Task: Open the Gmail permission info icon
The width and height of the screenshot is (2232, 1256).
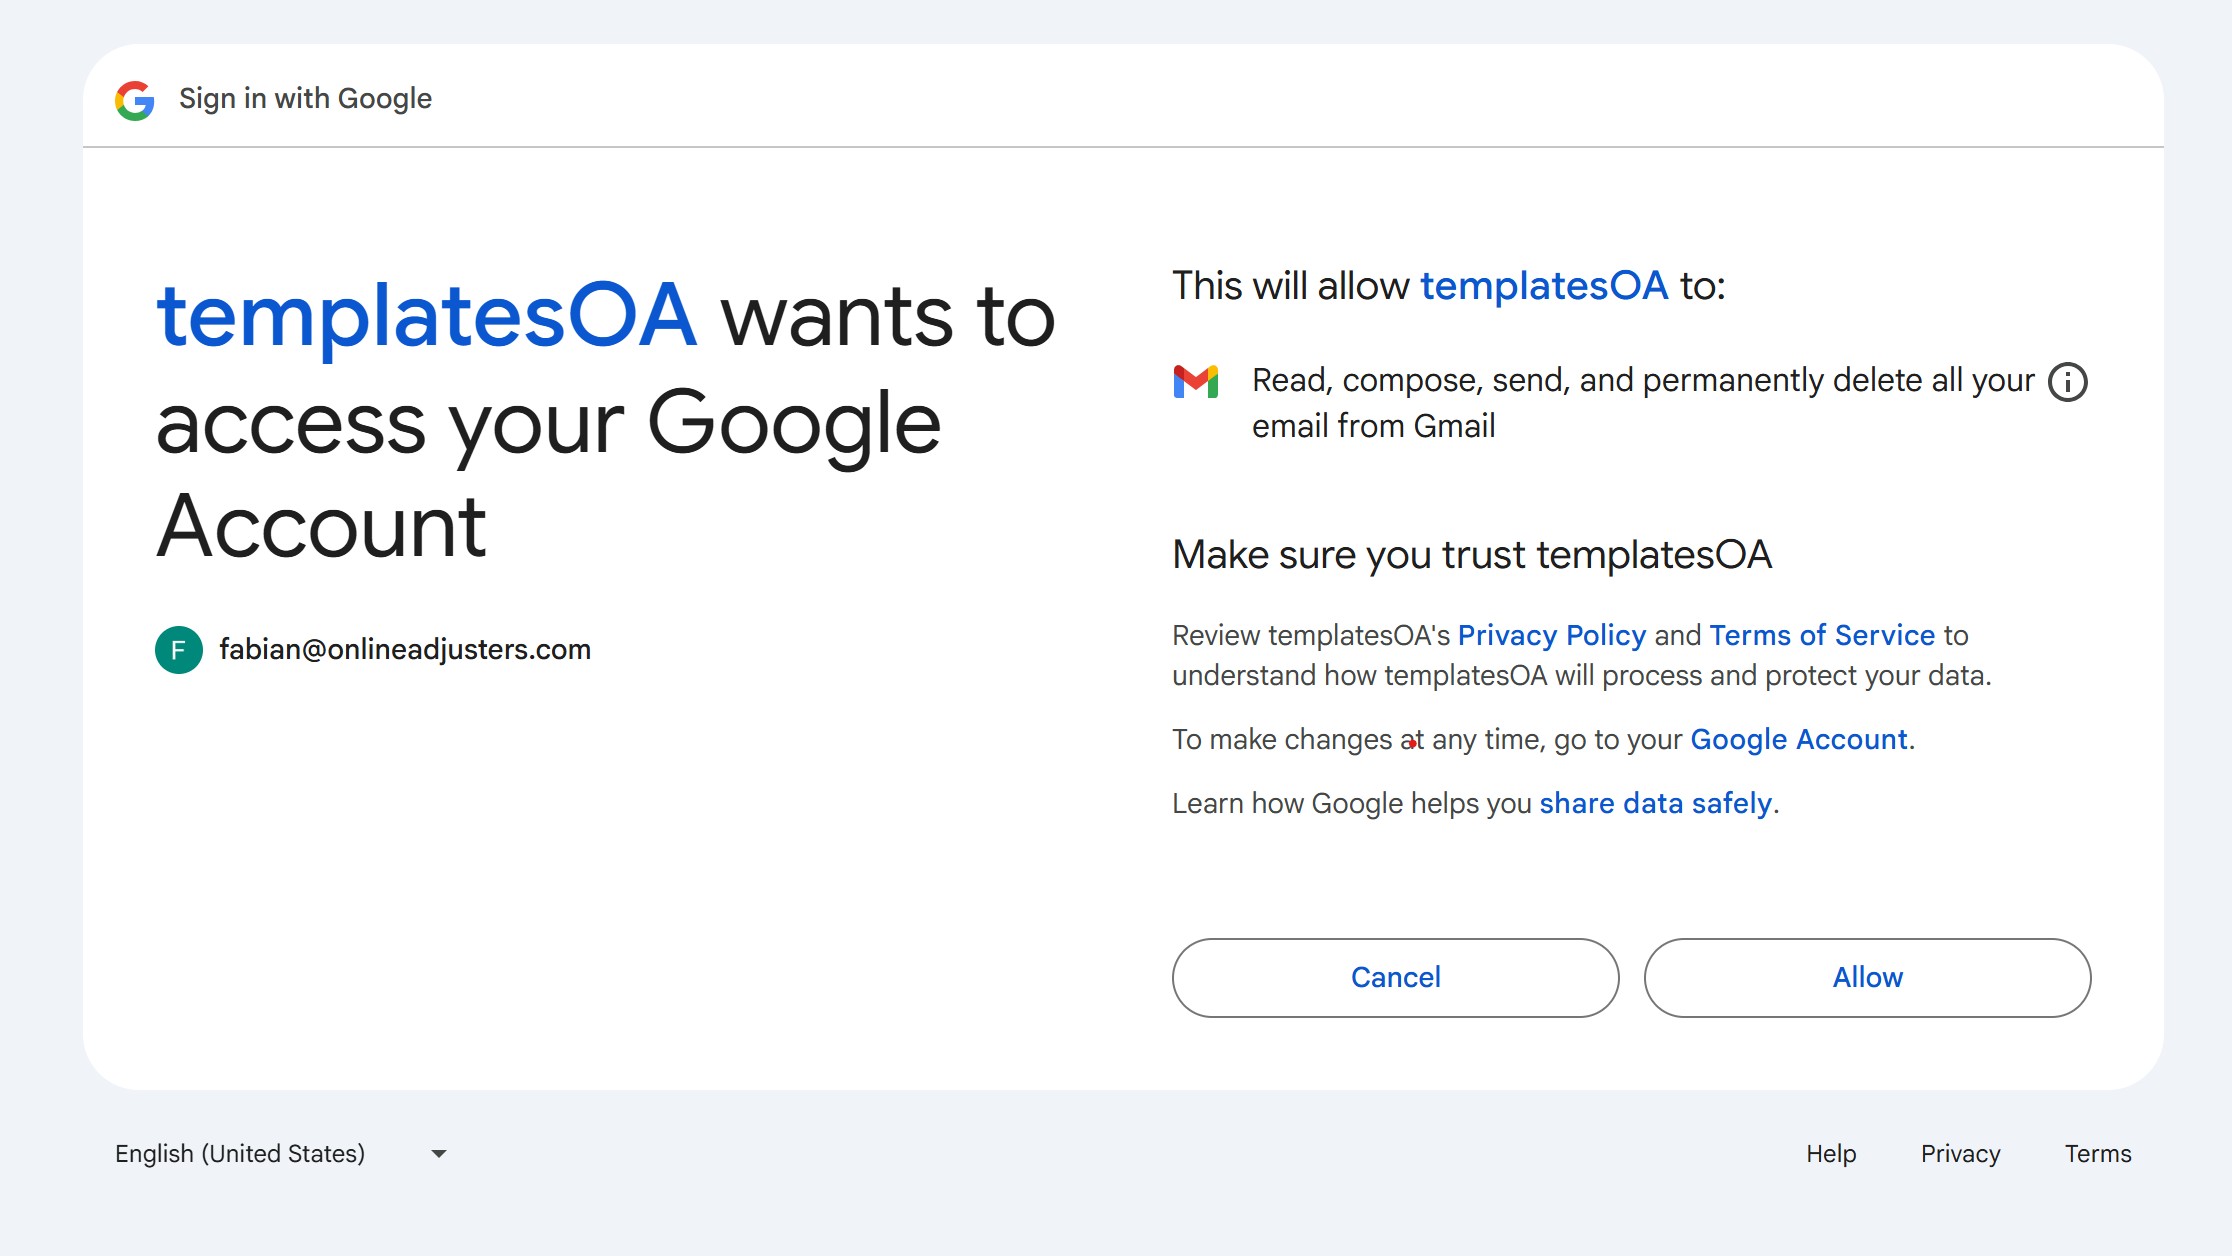Action: pyautogui.click(x=2068, y=382)
